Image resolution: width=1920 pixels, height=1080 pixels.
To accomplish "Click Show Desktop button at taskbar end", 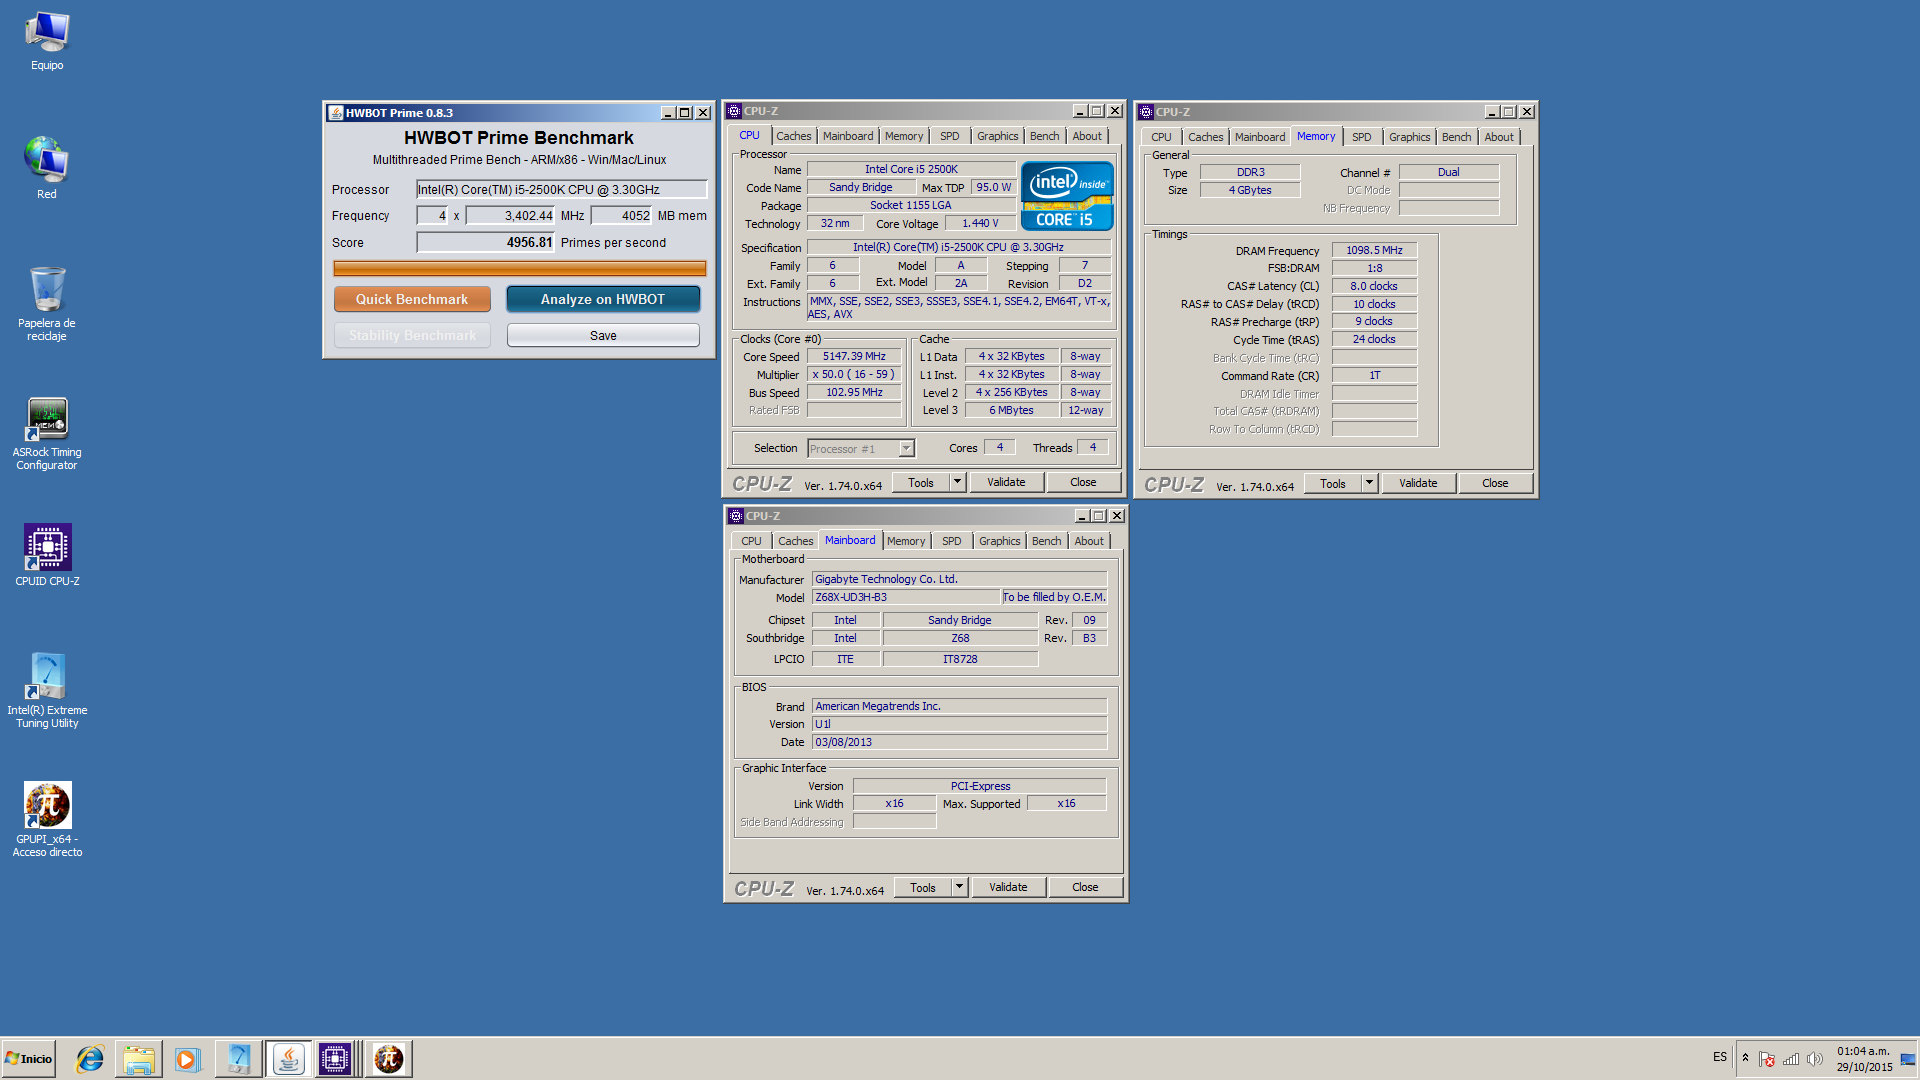I will [x=1908, y=1059].
